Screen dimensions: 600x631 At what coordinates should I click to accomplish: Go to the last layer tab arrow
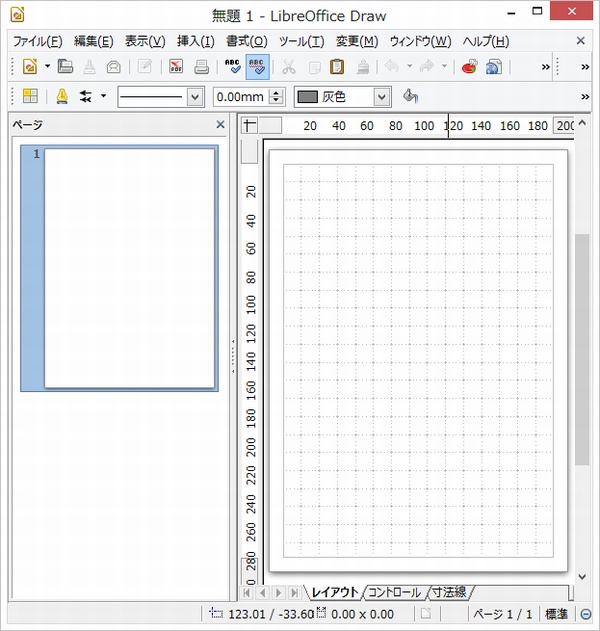tap(295, 593)
